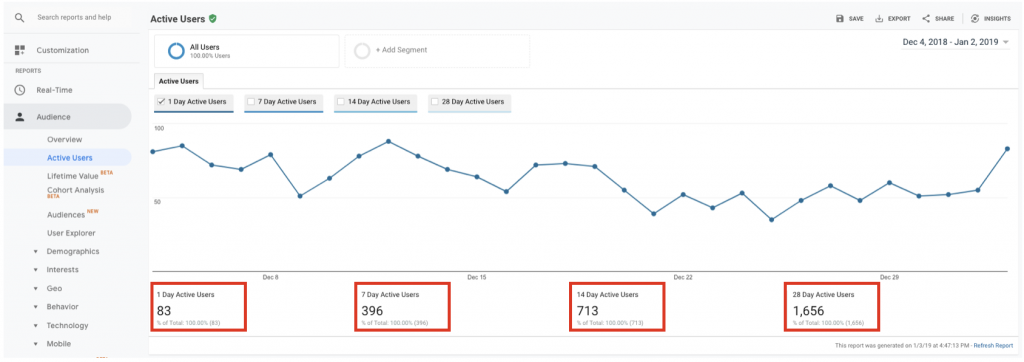Click the Add Segment empty circle
Image resolution: width=1024 pixels, height=362 pixels.
coord(362,51)
